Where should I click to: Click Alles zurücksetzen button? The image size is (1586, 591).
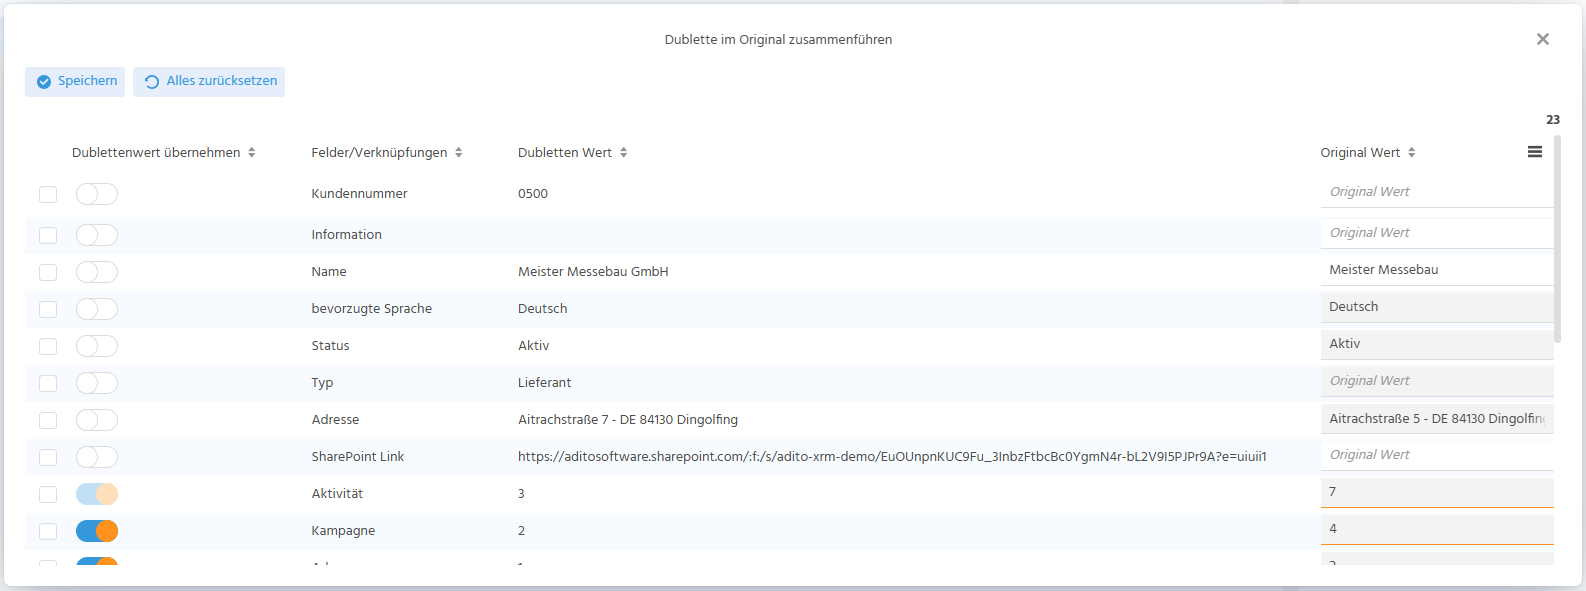tap(209, 82)
